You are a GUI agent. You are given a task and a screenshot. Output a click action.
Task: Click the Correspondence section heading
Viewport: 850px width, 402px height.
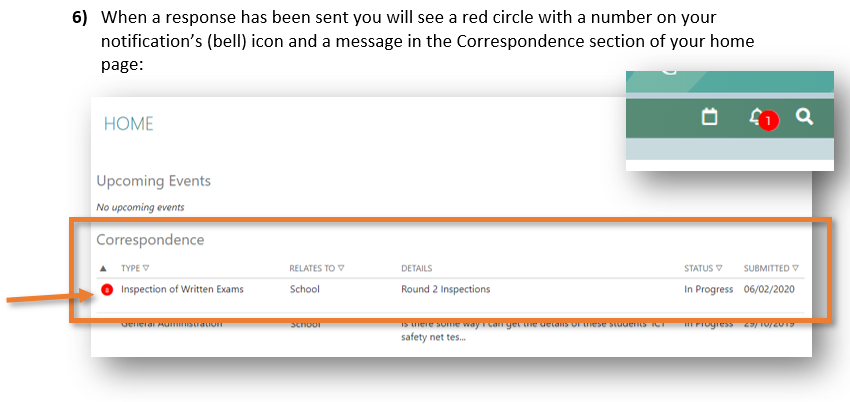[150, 240]
